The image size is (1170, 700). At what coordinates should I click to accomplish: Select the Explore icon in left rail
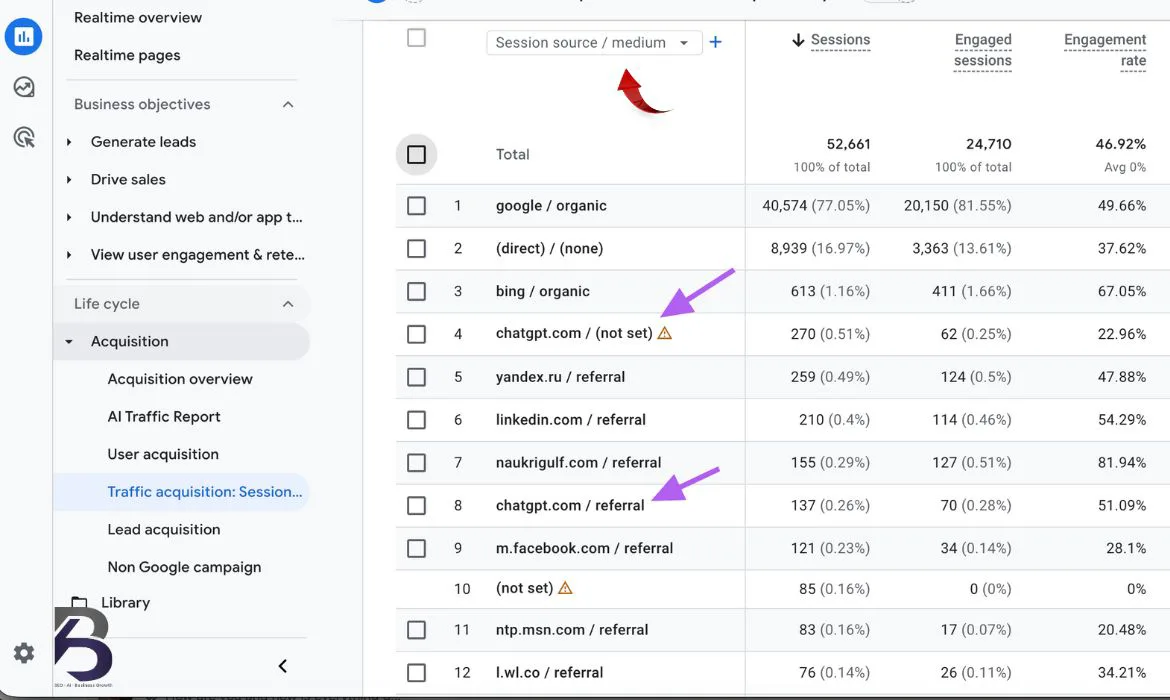click(x=22, y=86)
